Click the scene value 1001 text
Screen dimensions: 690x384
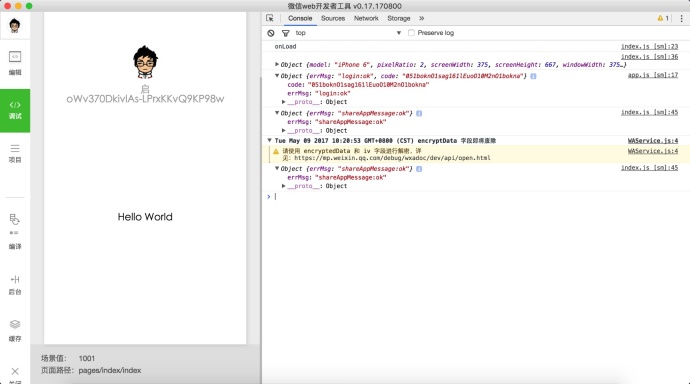87,358
